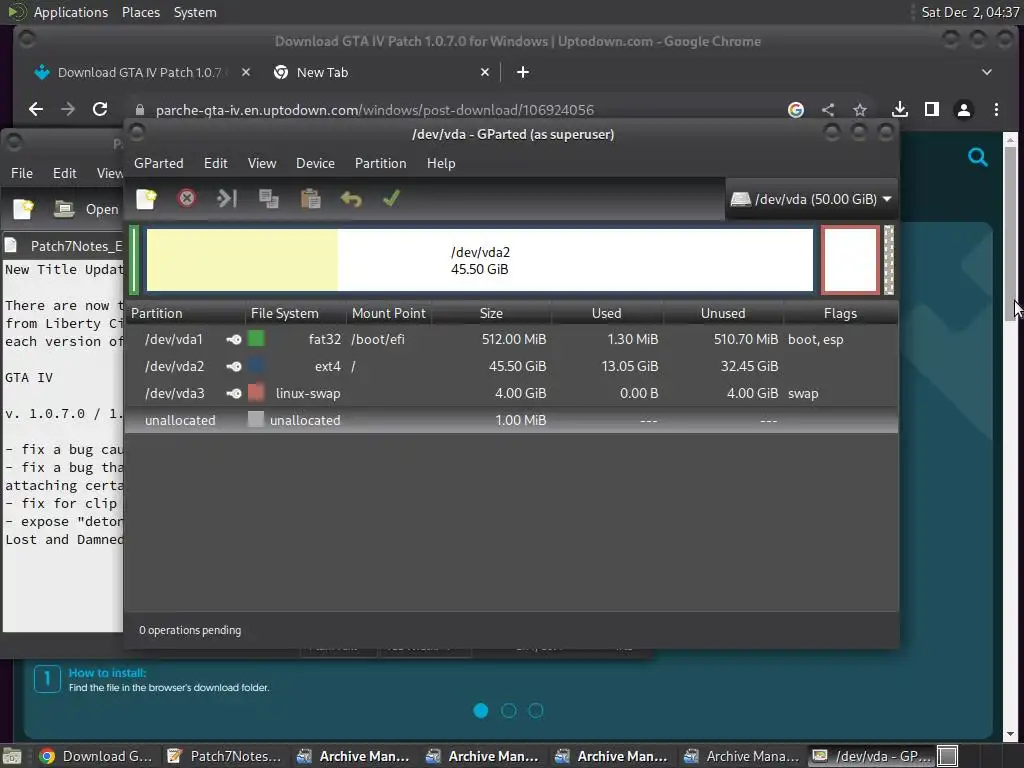This screenshot has width=1024, height=768.
Task: Select the /dev/vda1 partition row
Action: coord(511,340)
